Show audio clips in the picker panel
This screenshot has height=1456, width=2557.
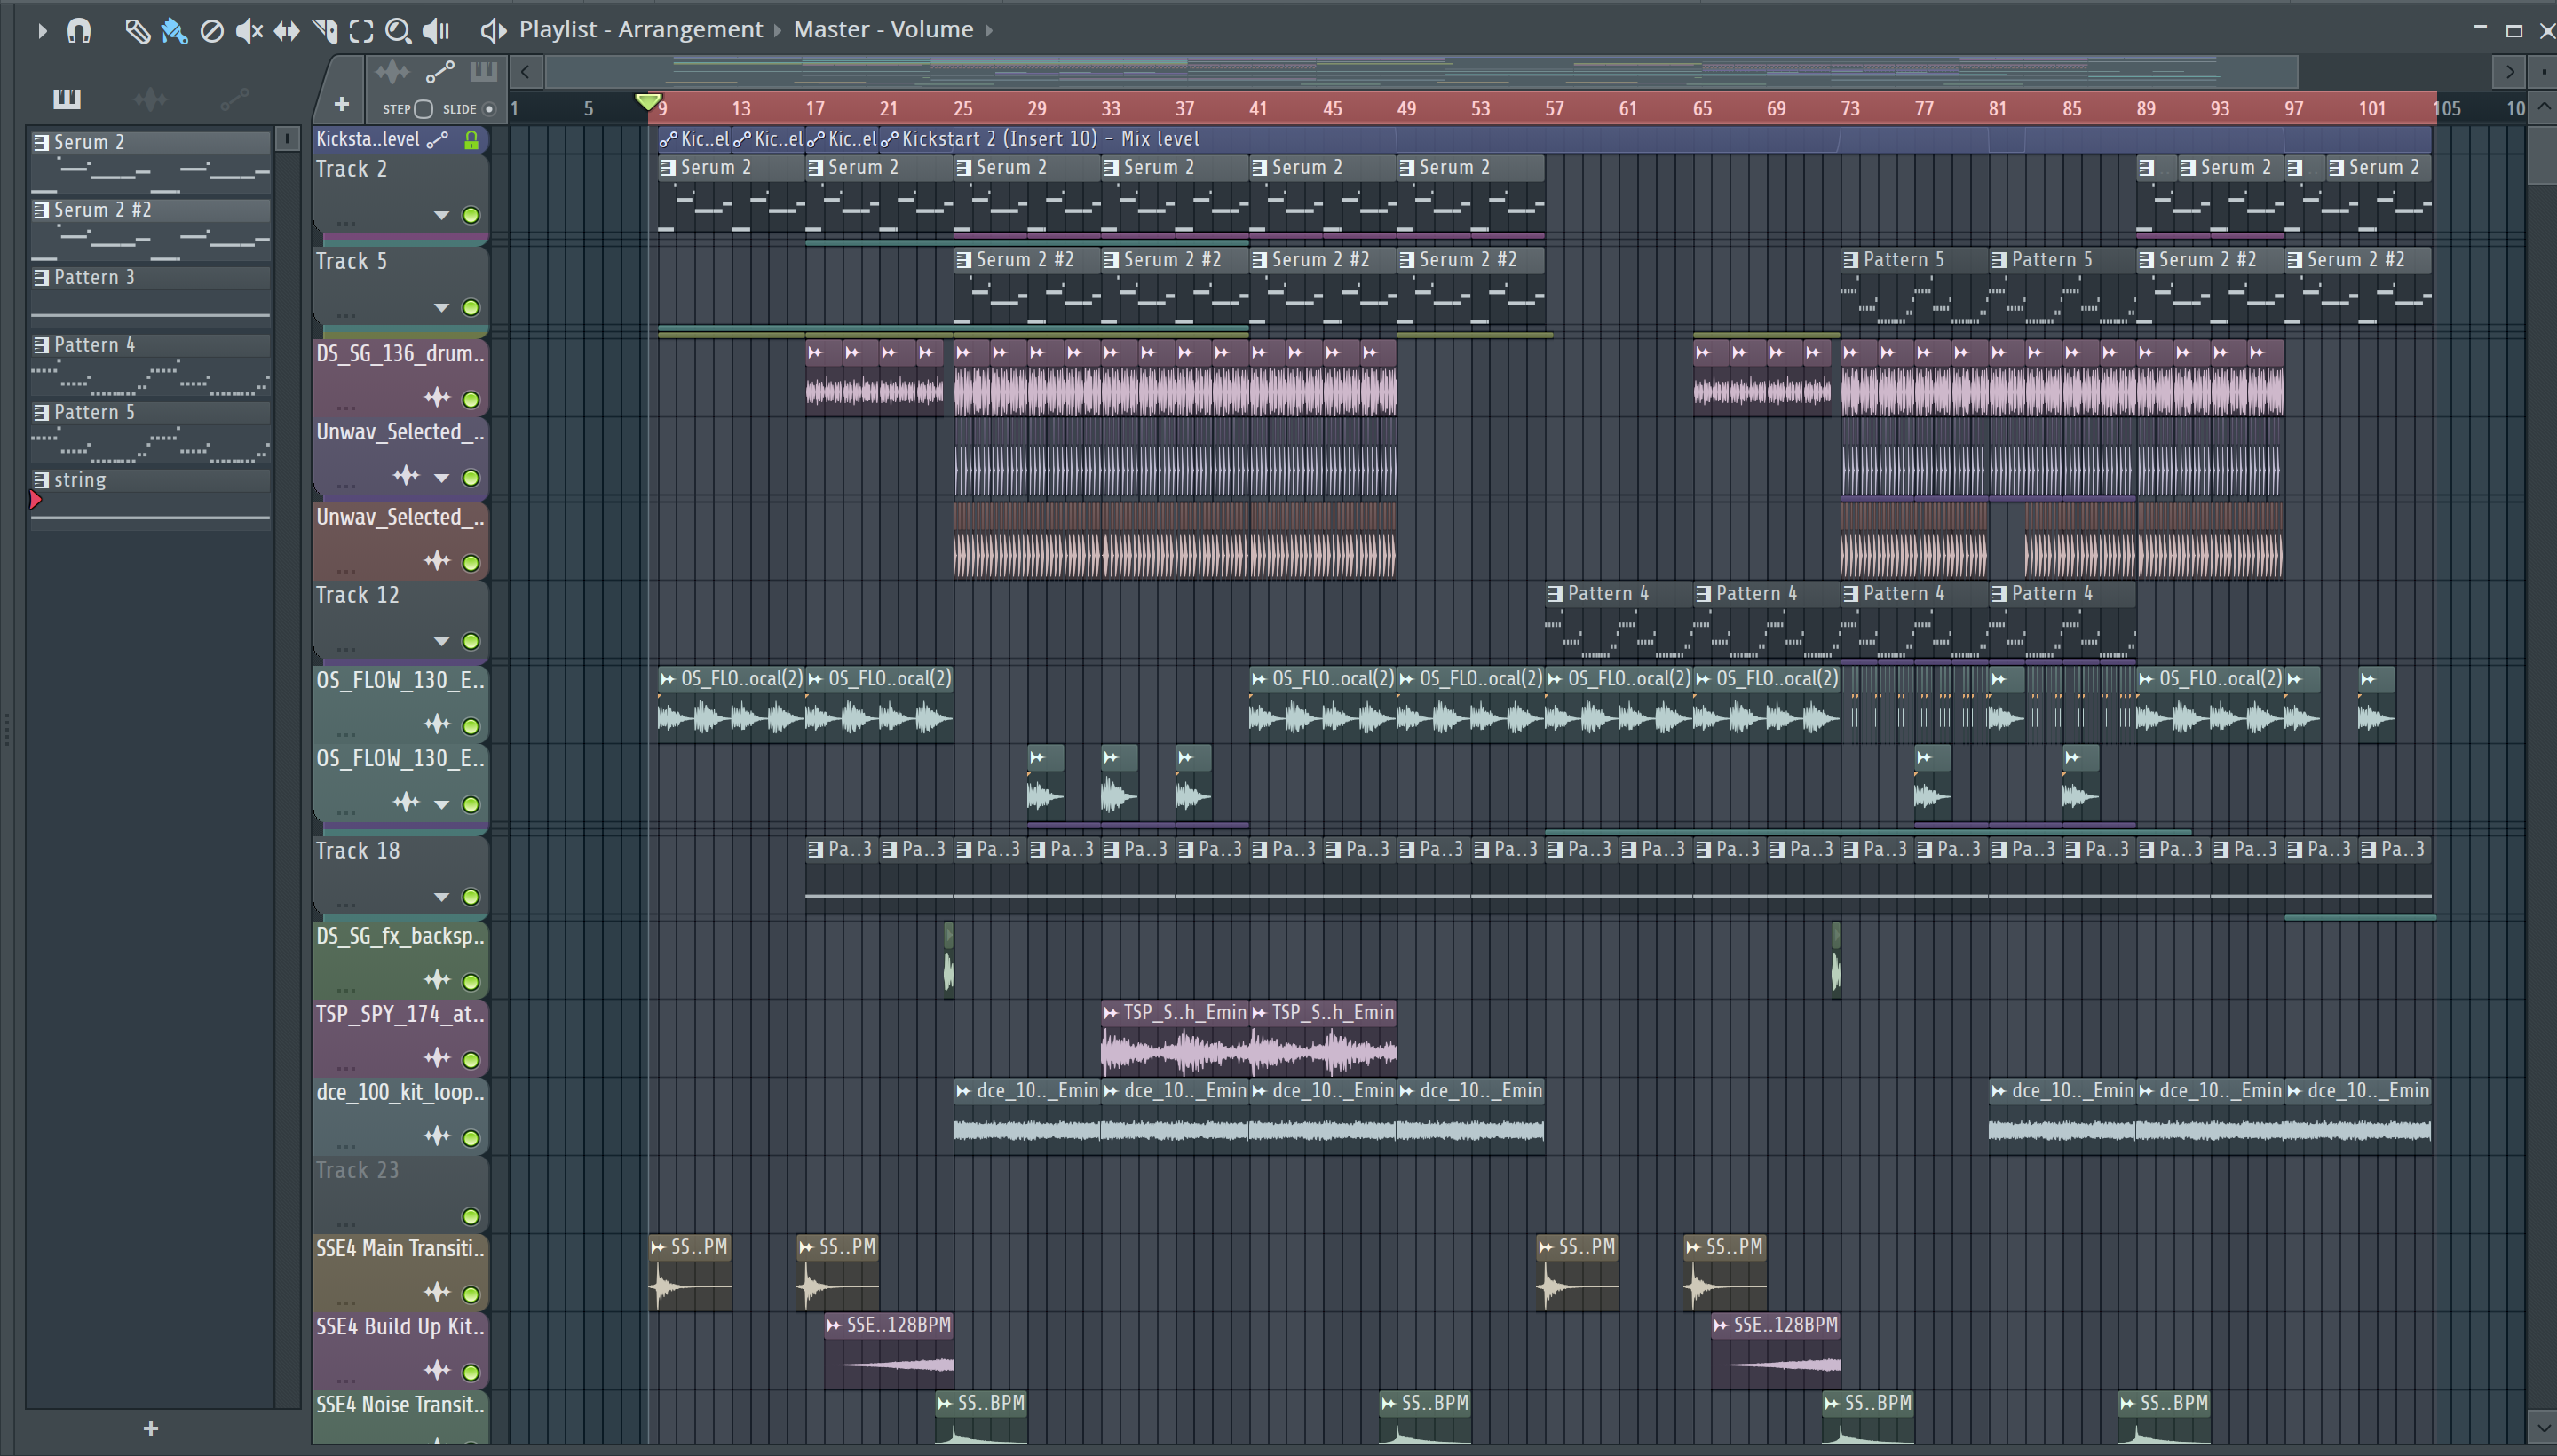(150, 98)
